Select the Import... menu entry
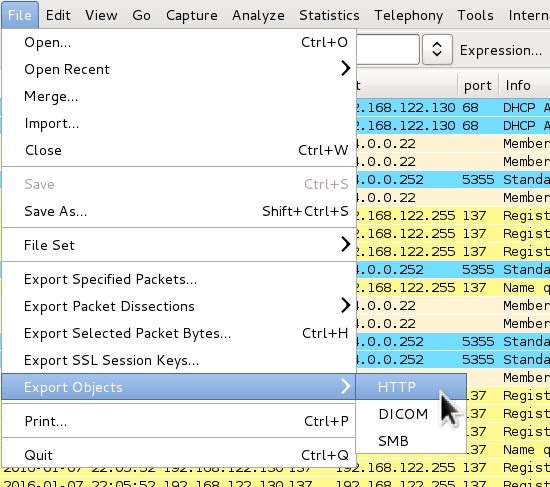 [179, 123]
